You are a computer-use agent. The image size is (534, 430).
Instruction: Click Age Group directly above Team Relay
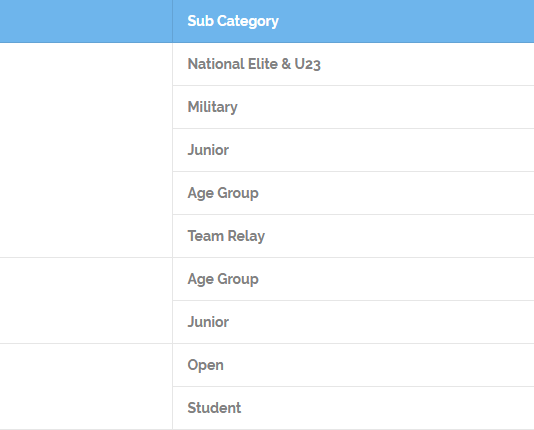353,193
